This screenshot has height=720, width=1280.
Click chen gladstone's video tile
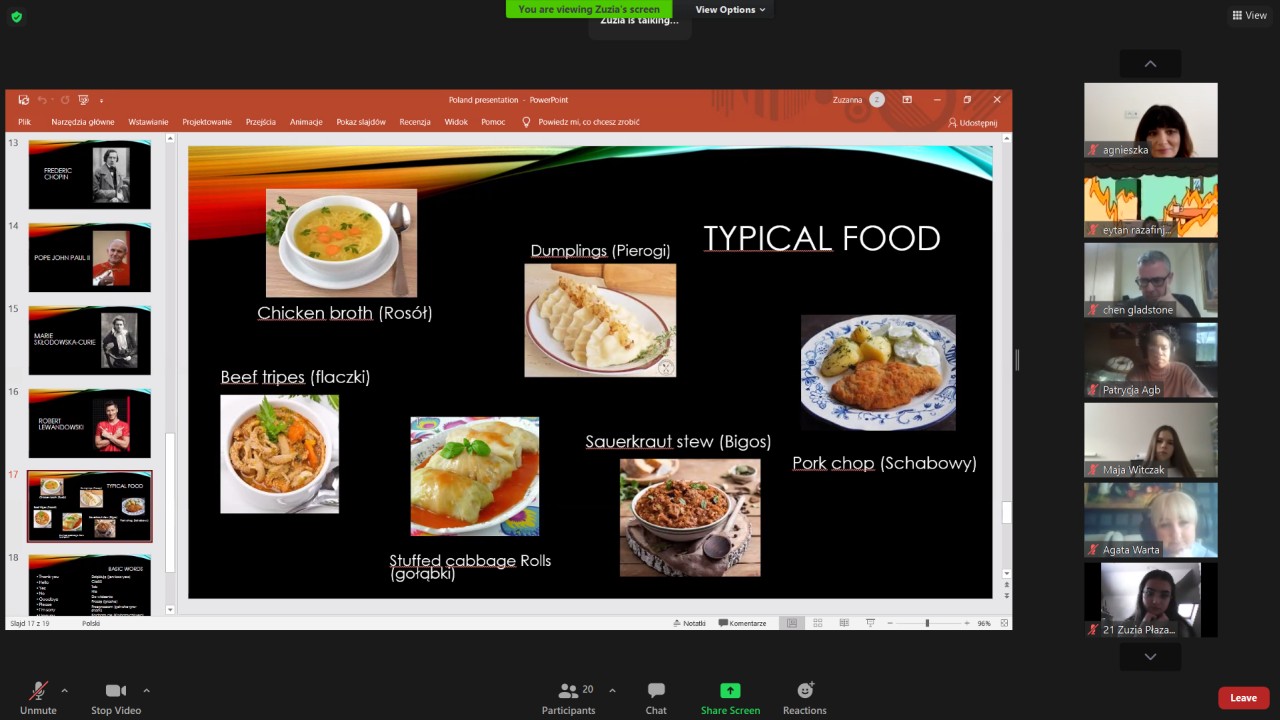(1151, 280)
